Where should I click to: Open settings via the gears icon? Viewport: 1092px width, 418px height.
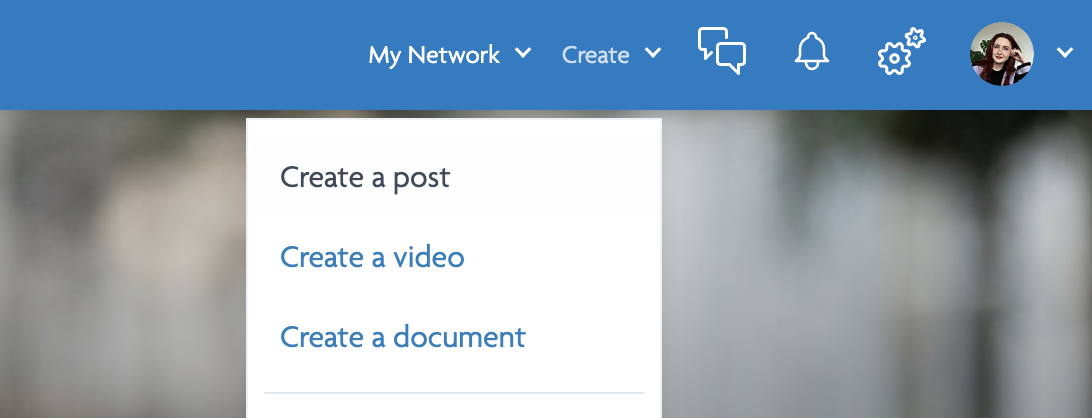(899, 52)
